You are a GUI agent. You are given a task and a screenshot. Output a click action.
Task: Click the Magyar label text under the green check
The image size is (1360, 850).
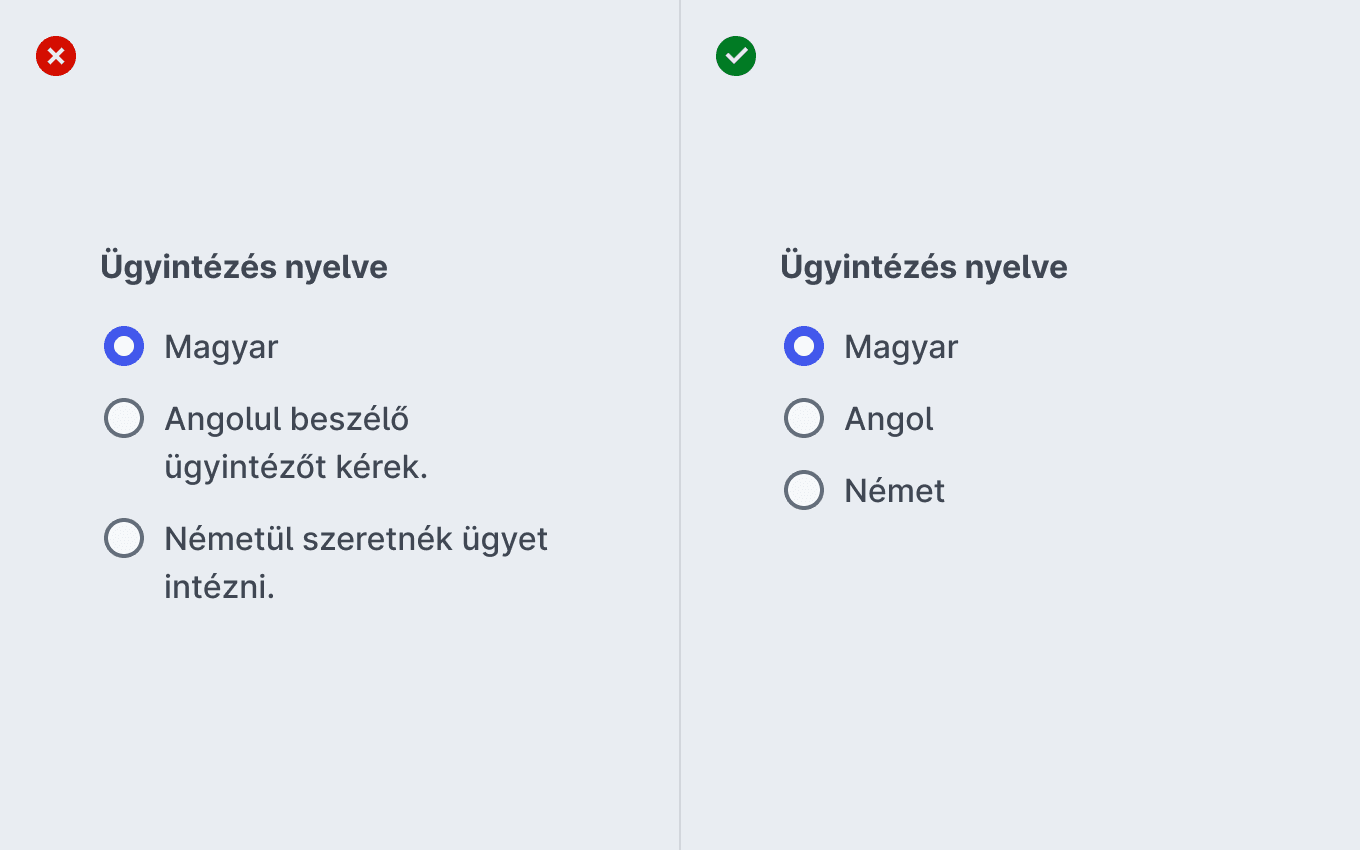(901, 348)
